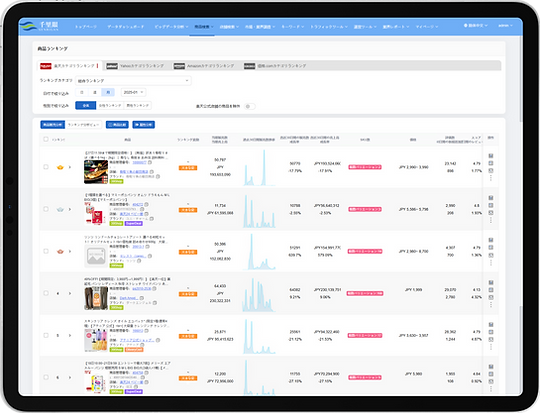Open the three-dot more menu in rank 2 row
540x413 pixels.
[x=491, y=220]
